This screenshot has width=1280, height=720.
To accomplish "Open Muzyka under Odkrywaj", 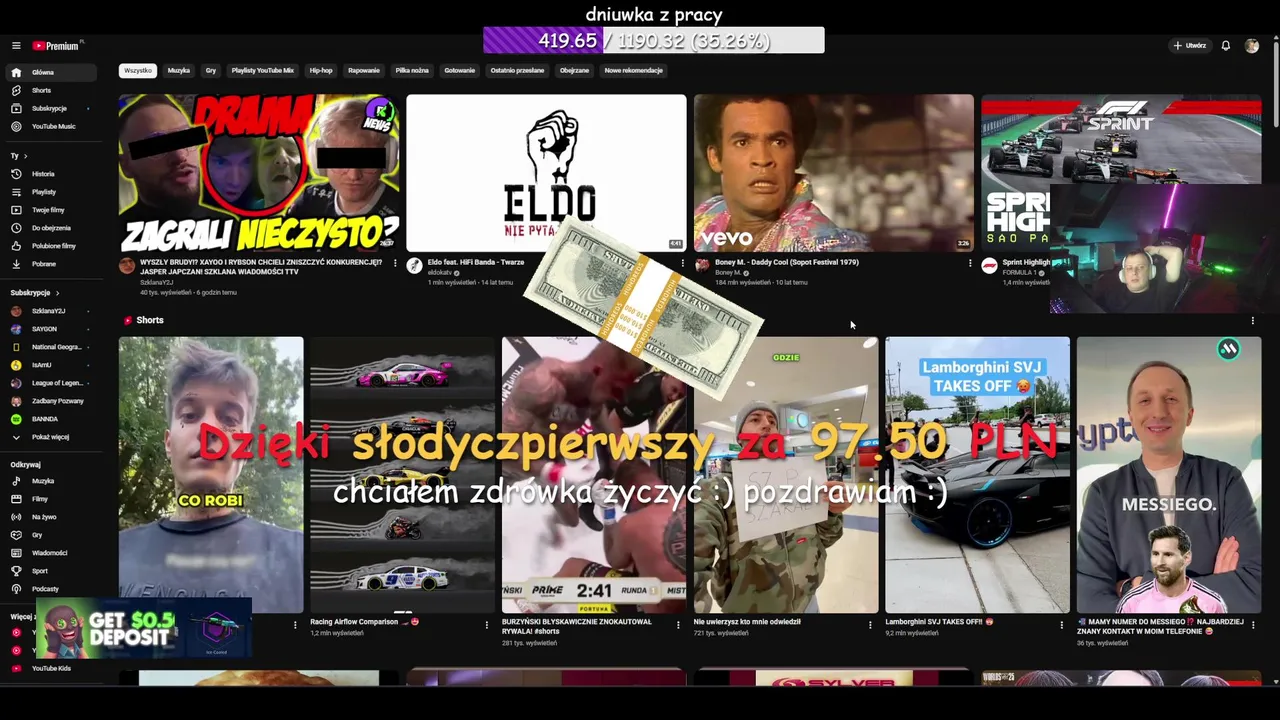I will coord(53,481).
